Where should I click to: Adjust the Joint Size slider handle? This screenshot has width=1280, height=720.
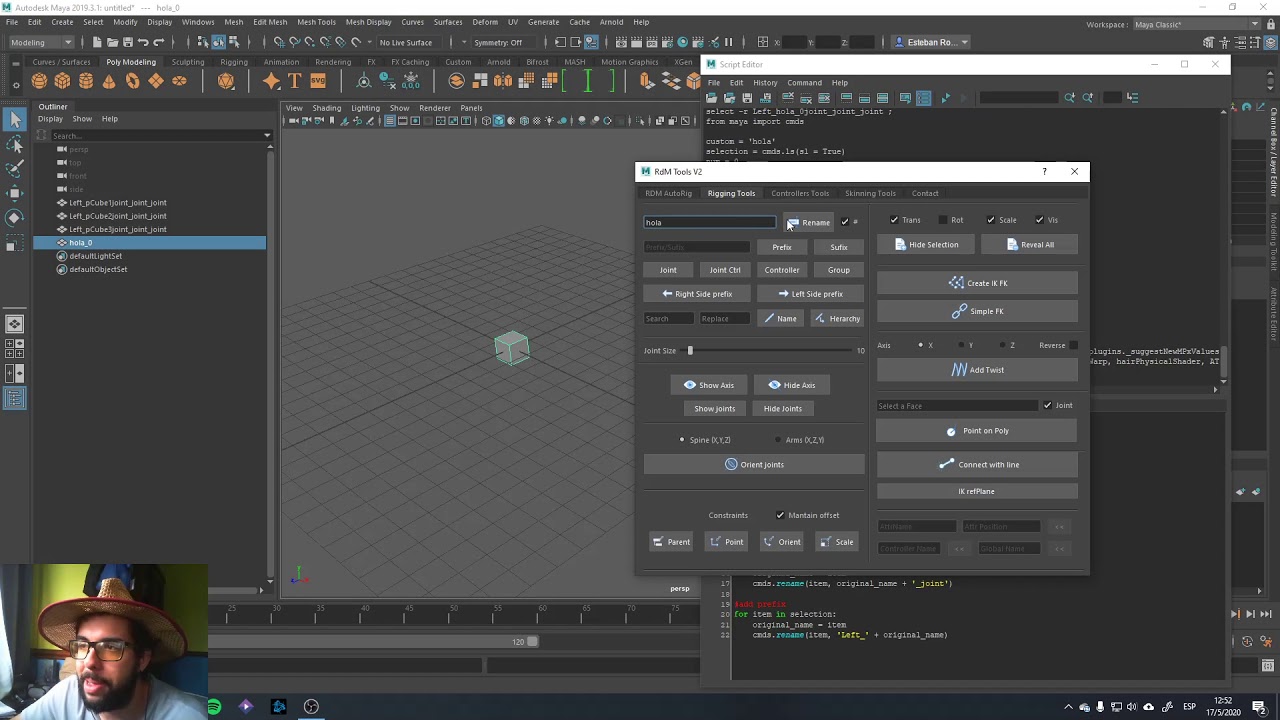[689, 350]
